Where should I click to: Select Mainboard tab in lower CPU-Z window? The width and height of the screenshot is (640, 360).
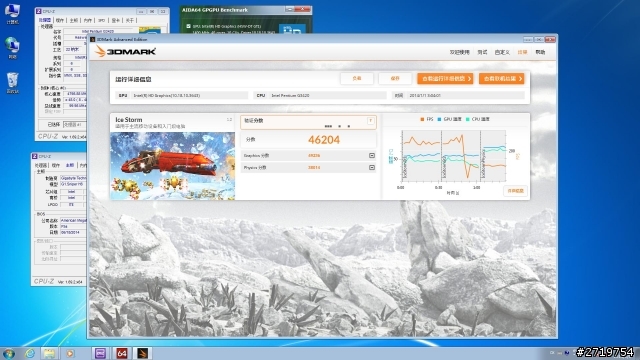coord(70,165)
